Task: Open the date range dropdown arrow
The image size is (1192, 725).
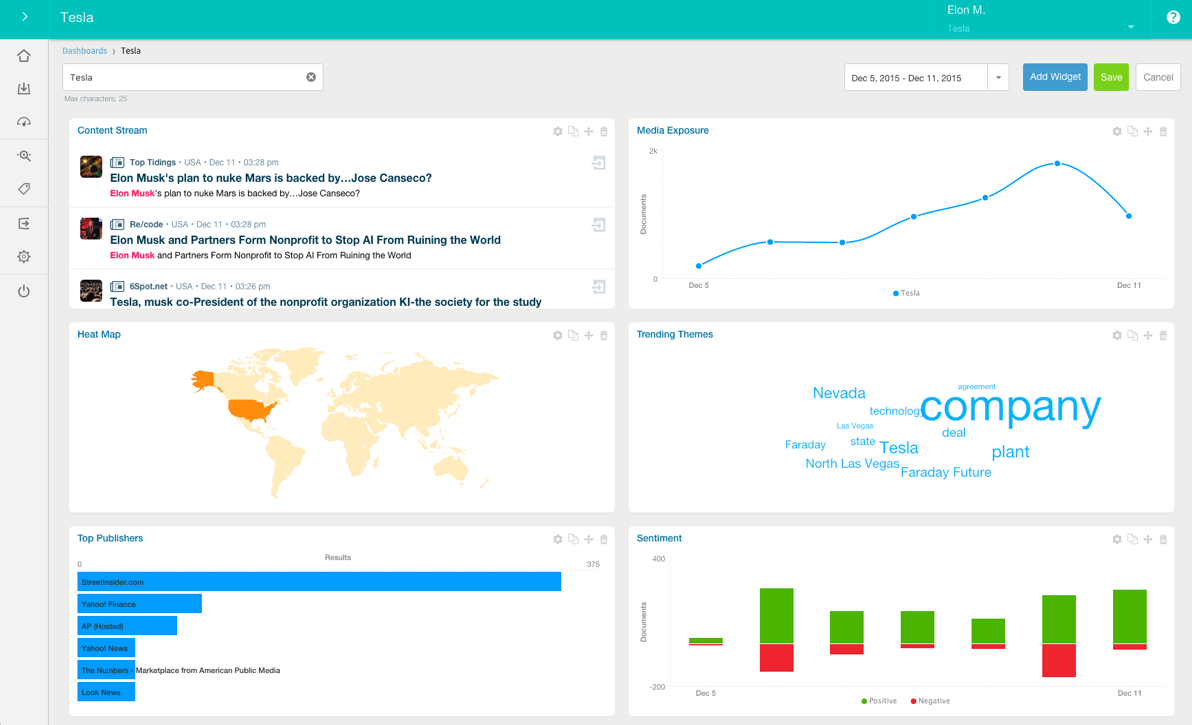Action: (x=998, y=78)
